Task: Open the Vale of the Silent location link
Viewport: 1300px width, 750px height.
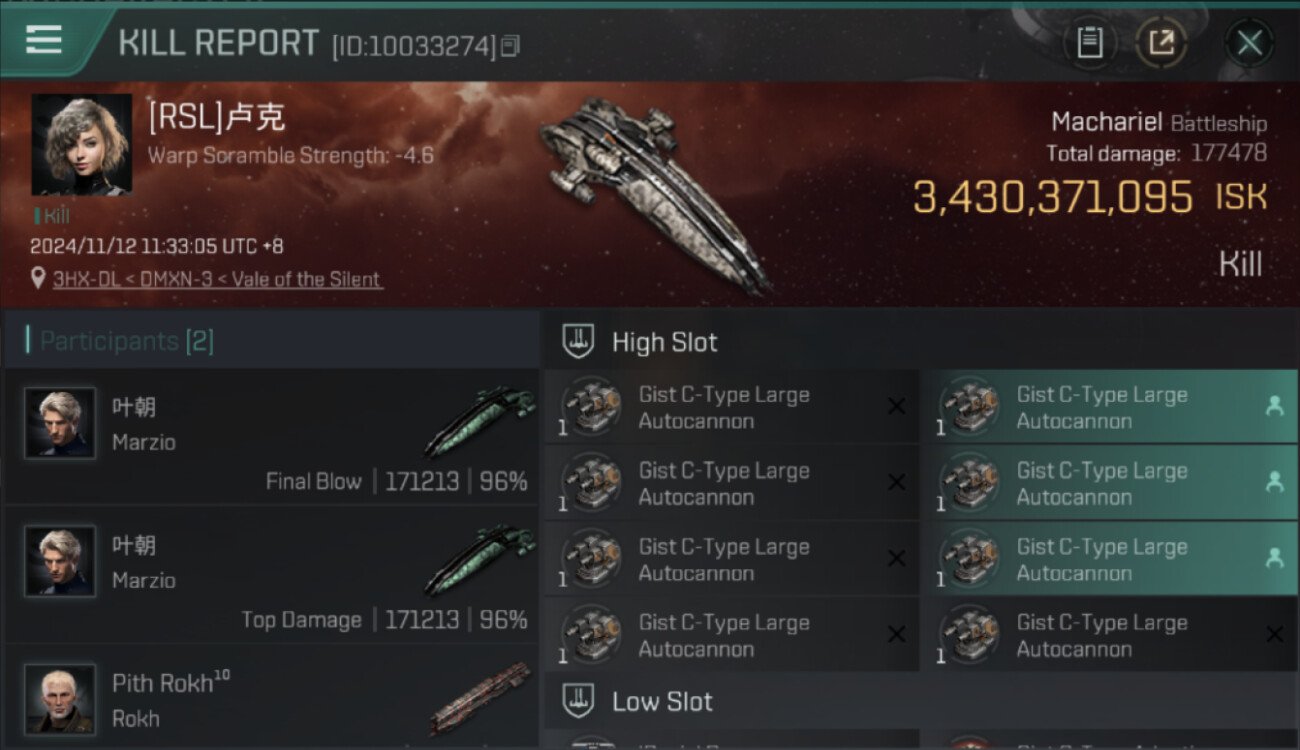Action: click(x=217, y=279)
